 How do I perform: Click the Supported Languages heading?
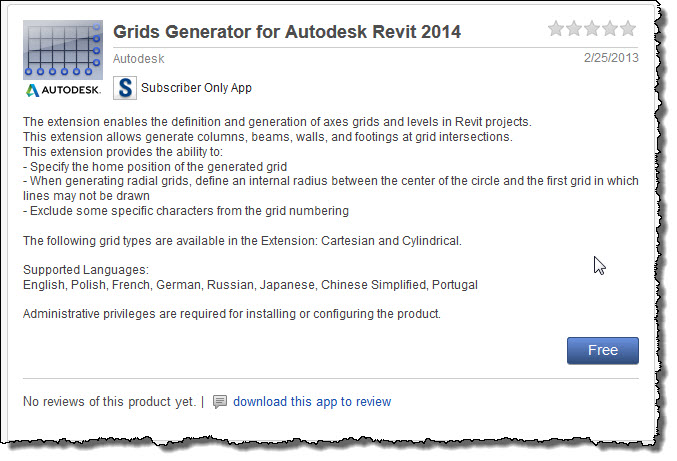point(86,270)
